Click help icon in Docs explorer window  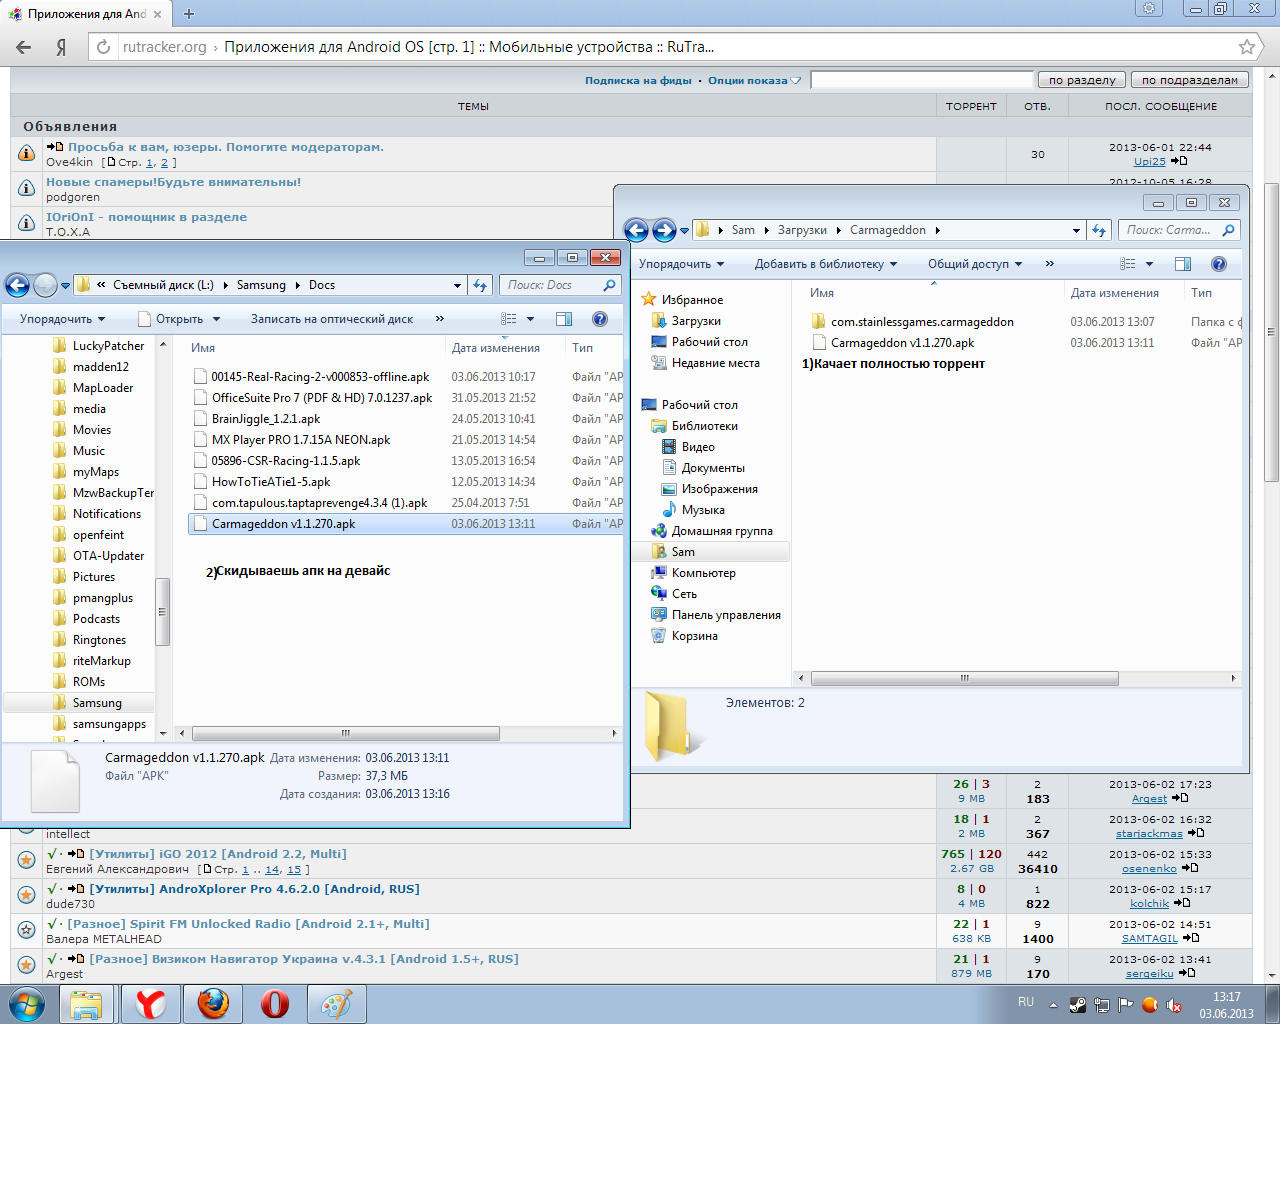click(x=600, y=319)
